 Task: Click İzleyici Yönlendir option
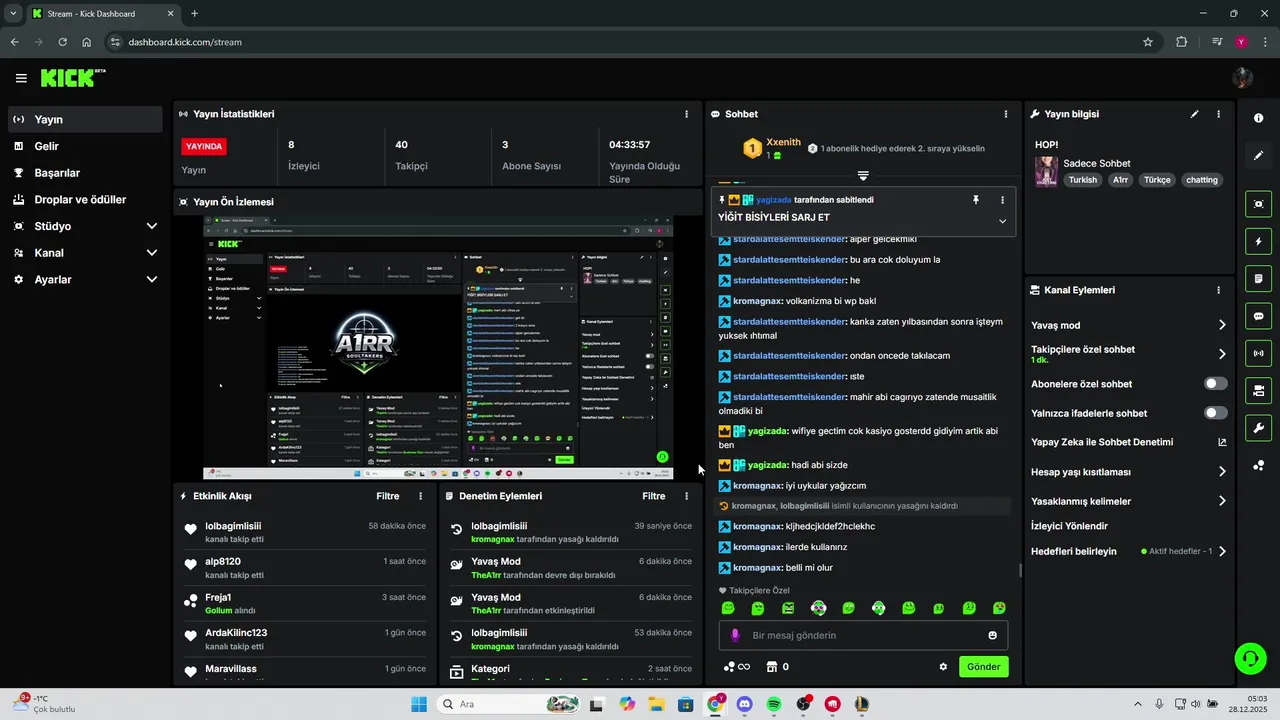tap(1069, 526)
